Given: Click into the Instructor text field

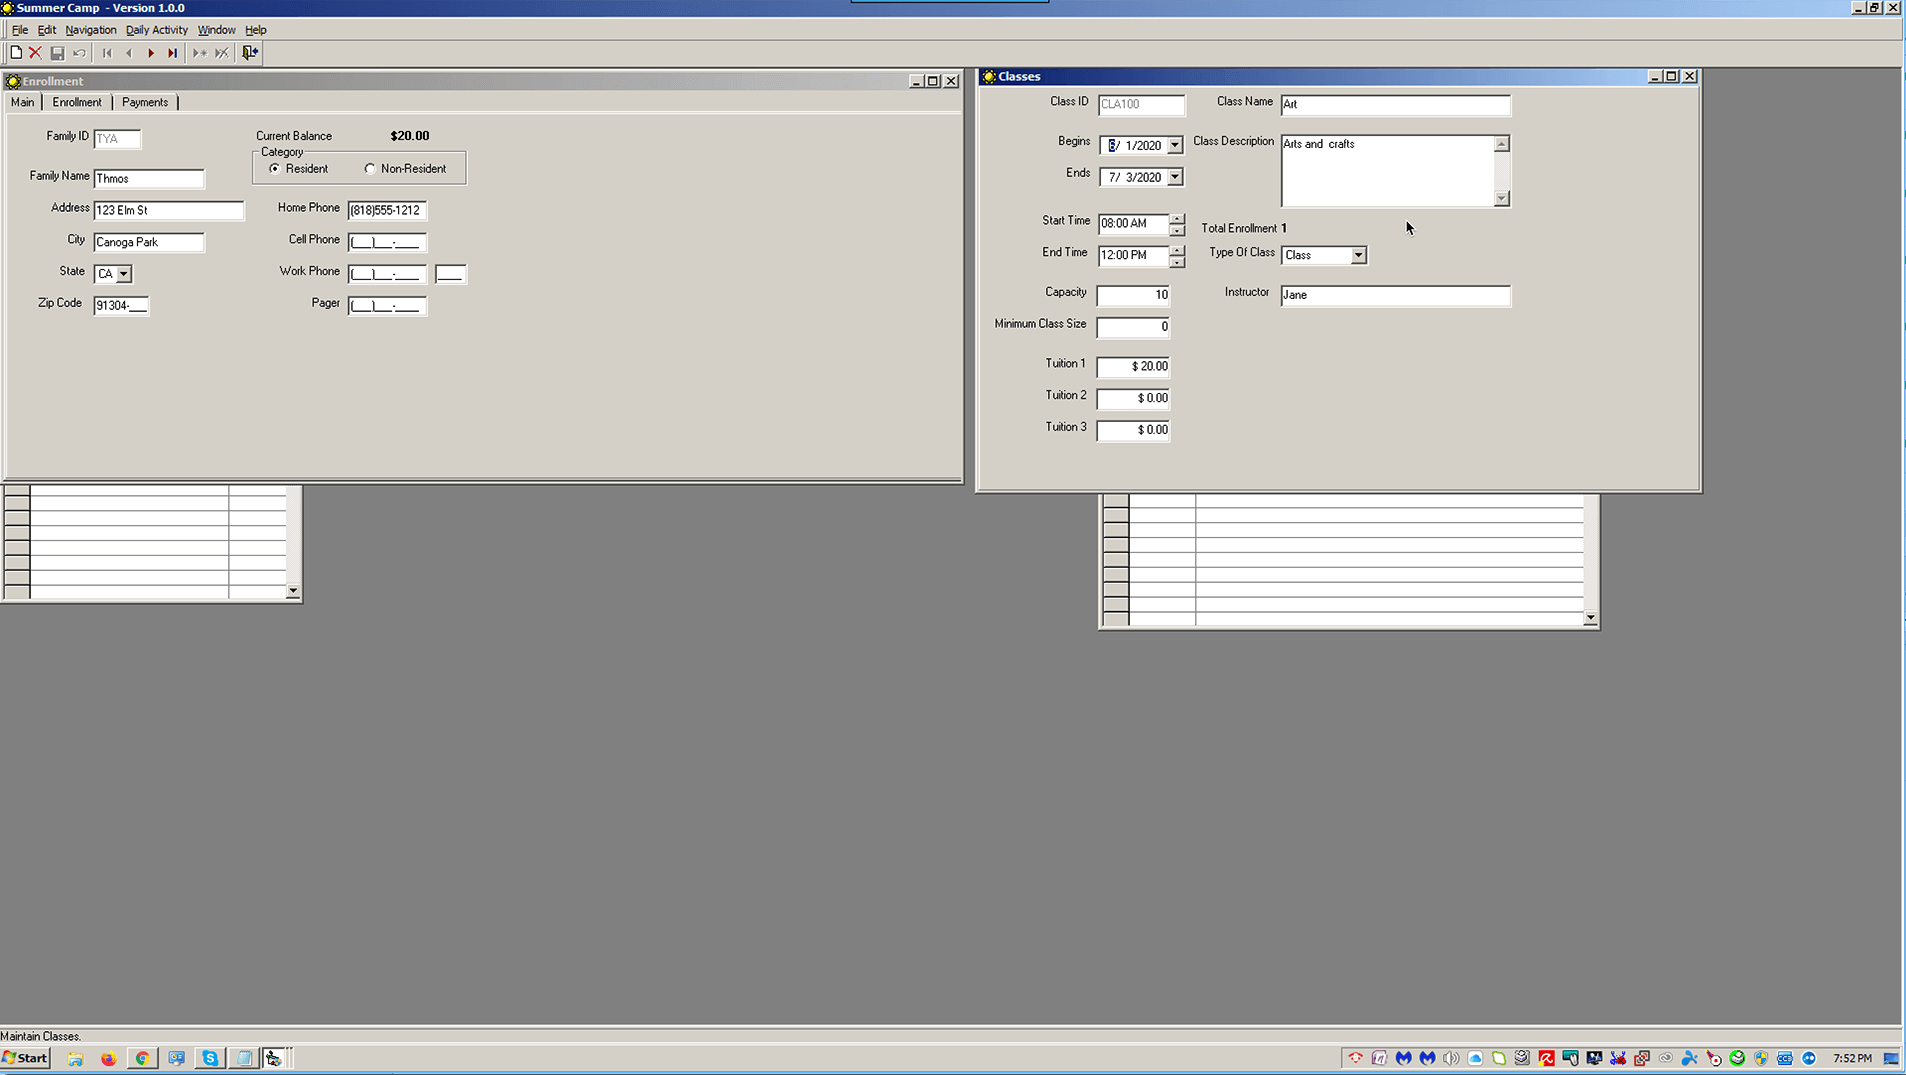Looking at the screenshot, I should click(x=1394, y=295).
